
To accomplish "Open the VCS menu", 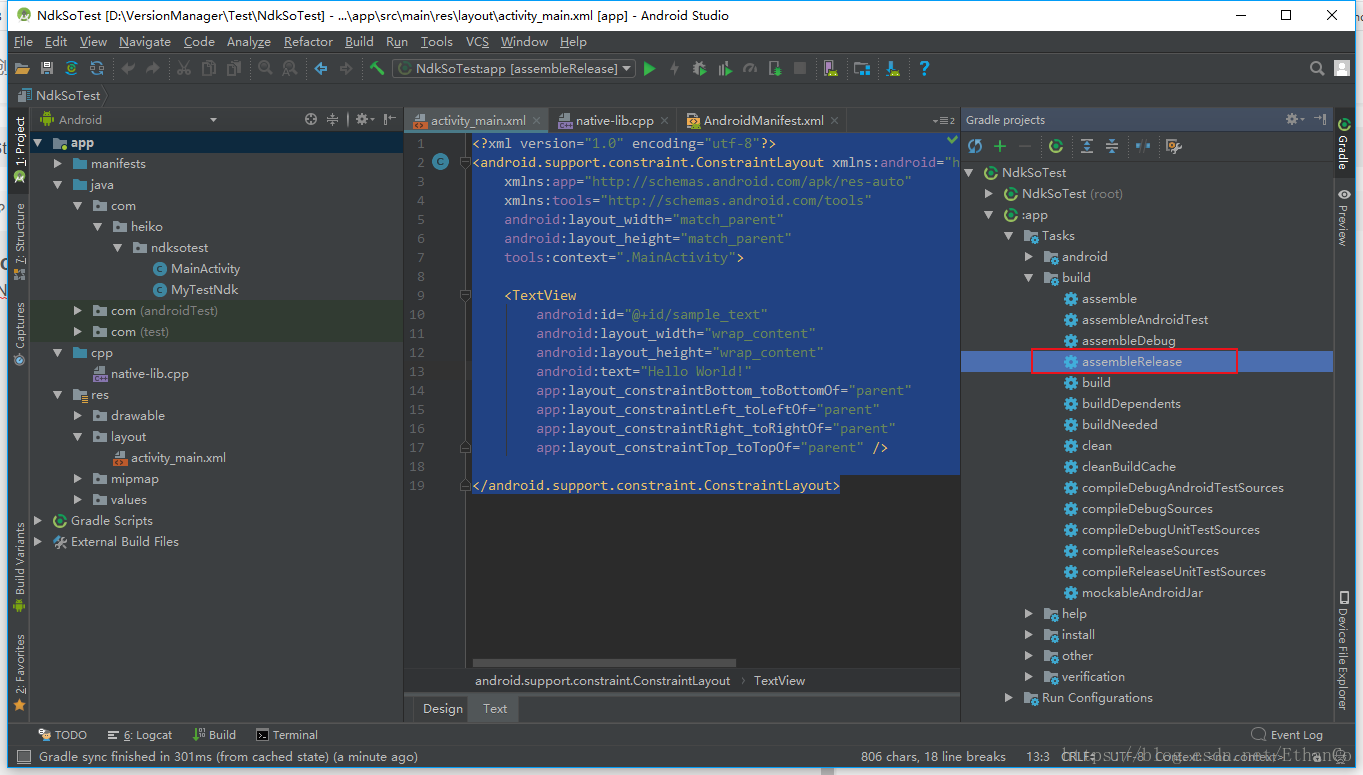I will (x=477, y=42).
